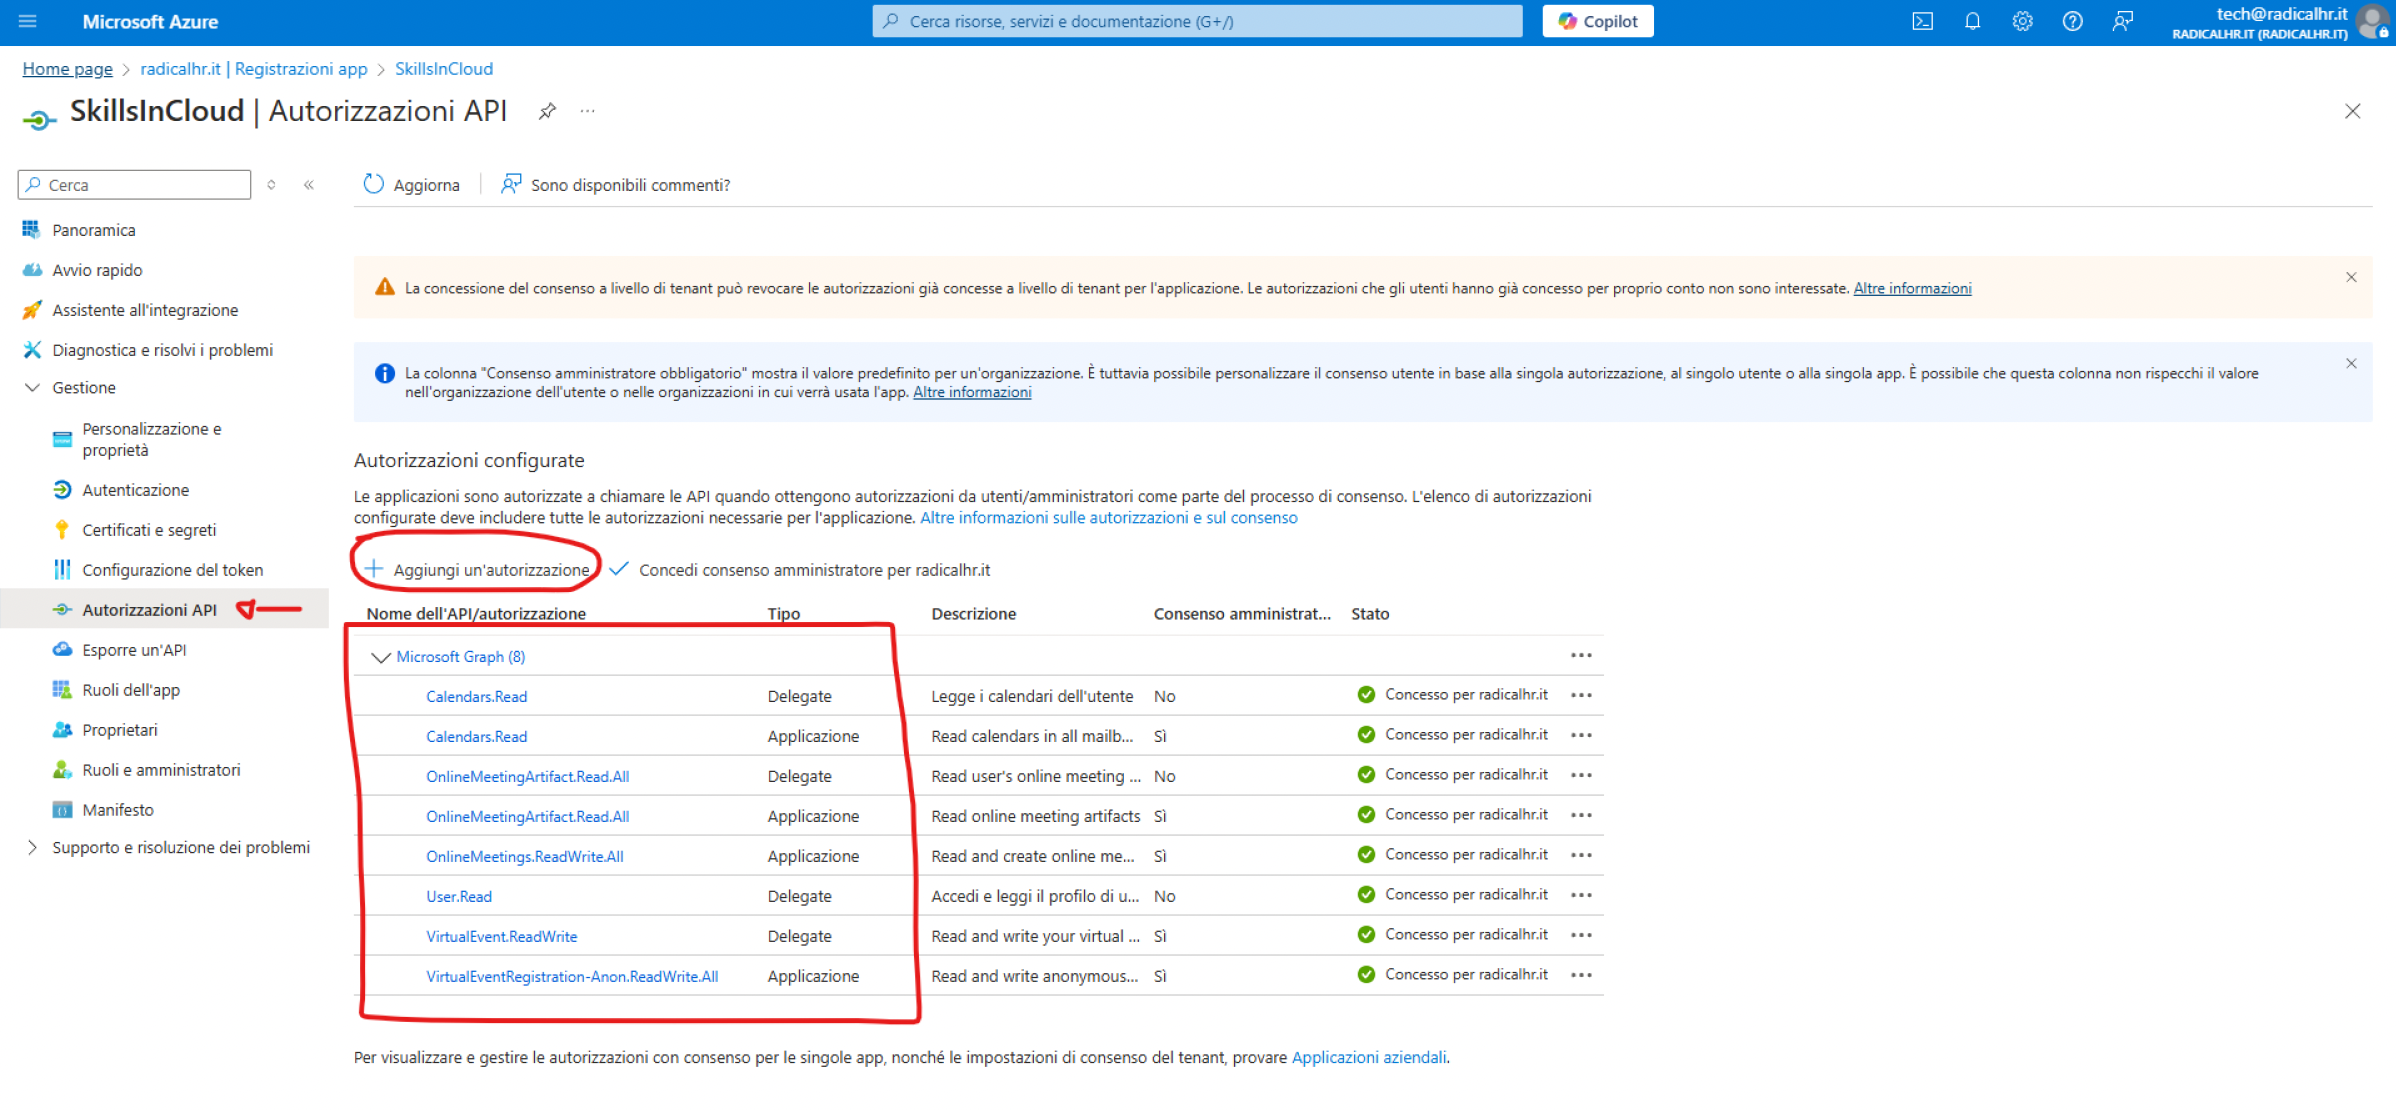The image size is (2396, 1110).
Task: Expand Supporto e risoluzione dei problemi
Action: click(x=32, y=848)
